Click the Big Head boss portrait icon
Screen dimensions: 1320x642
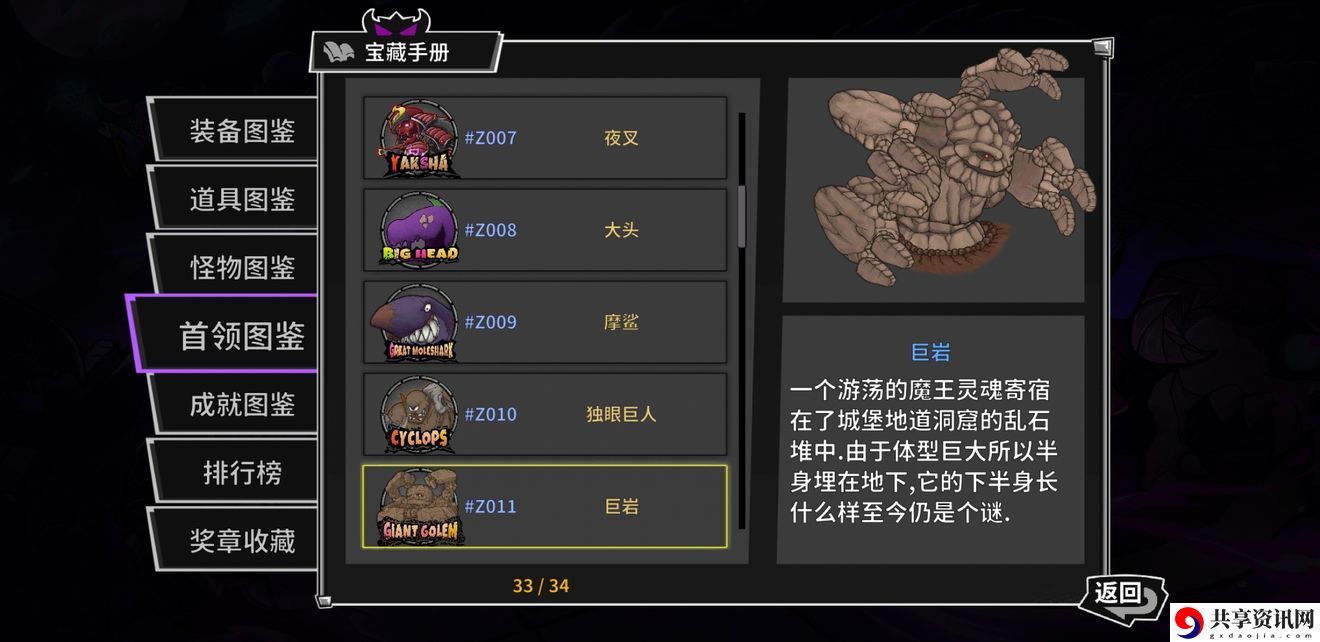tap(420, 230)
